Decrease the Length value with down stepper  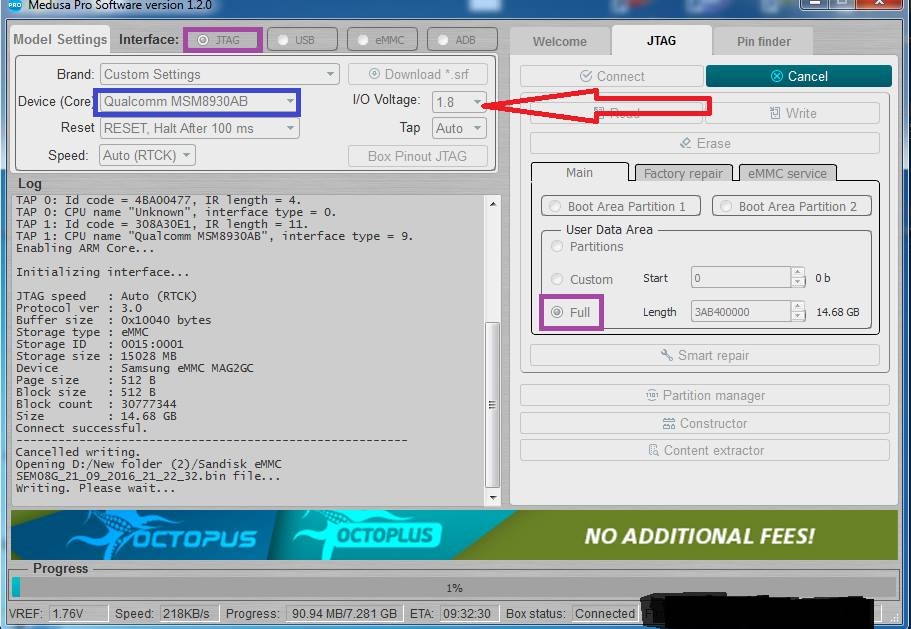[798, 317]
